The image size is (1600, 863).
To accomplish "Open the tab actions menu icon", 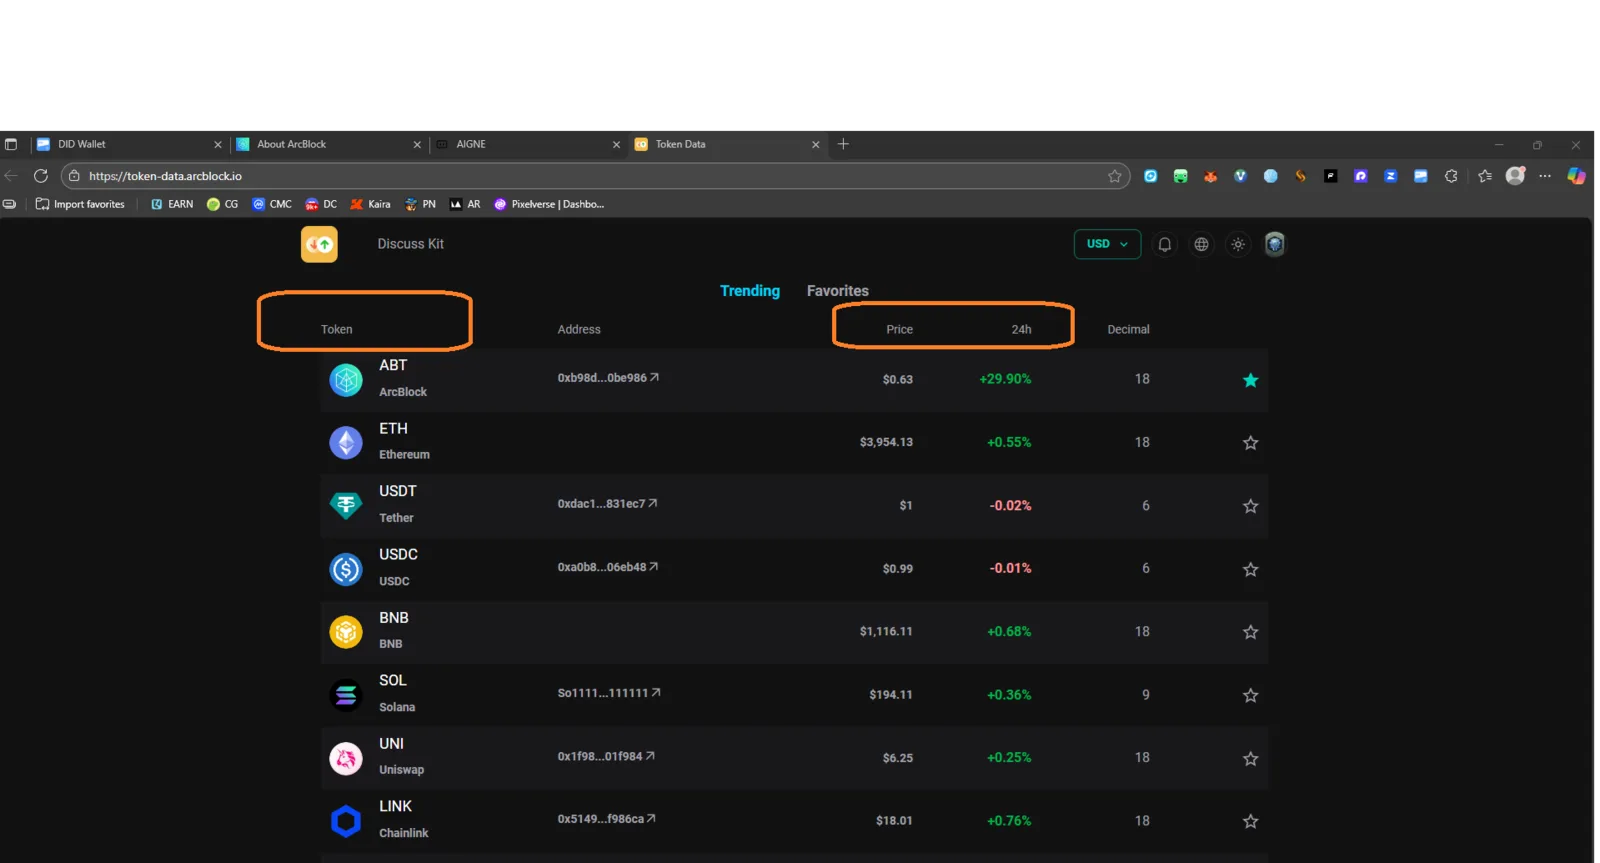I will pyautogui.click(x=11, y=144).
